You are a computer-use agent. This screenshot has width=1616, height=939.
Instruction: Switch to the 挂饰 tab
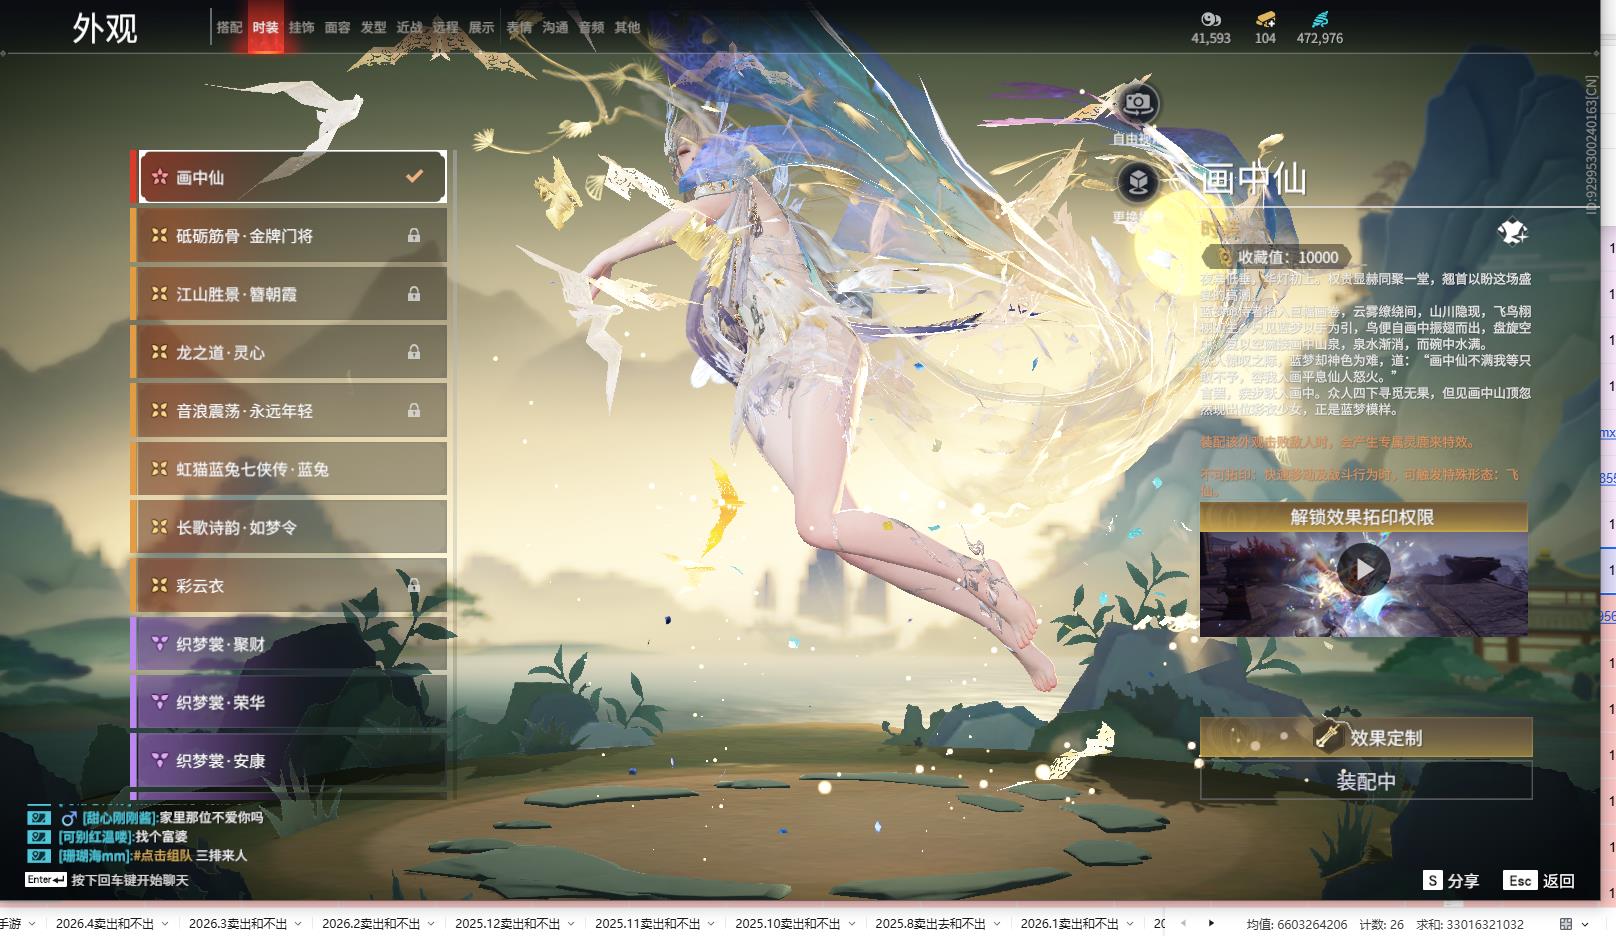(301, 28)
